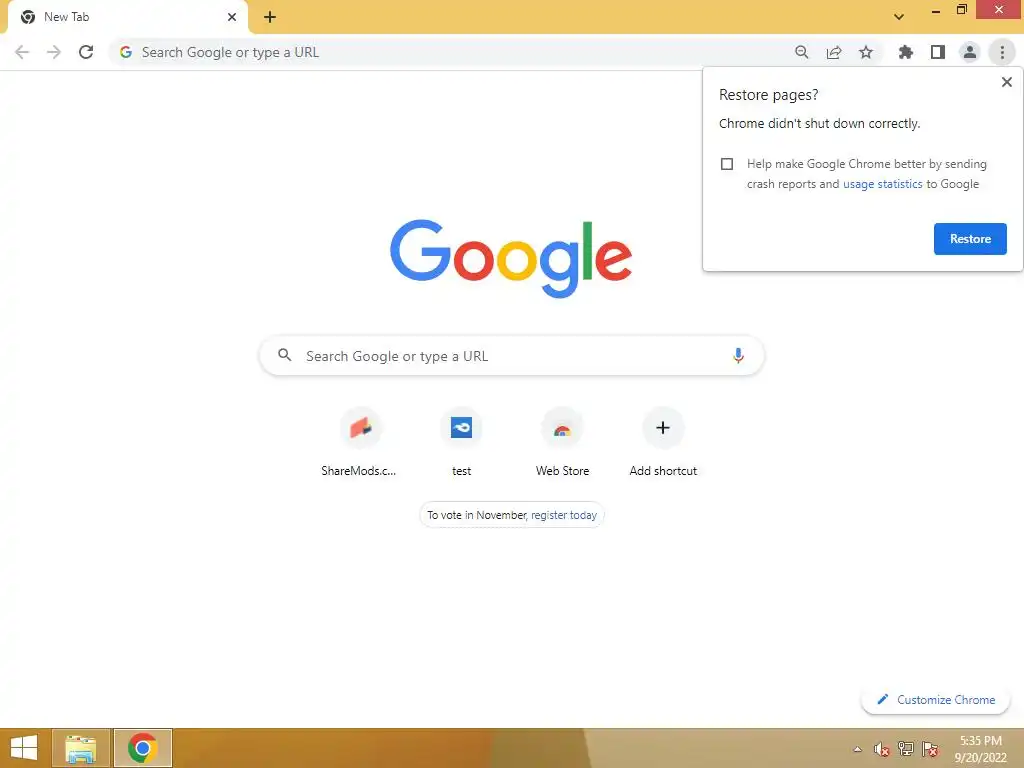Expand the tab search chevron
Viewport: 1024px width, 768px height.
click(x=899, y=17)
